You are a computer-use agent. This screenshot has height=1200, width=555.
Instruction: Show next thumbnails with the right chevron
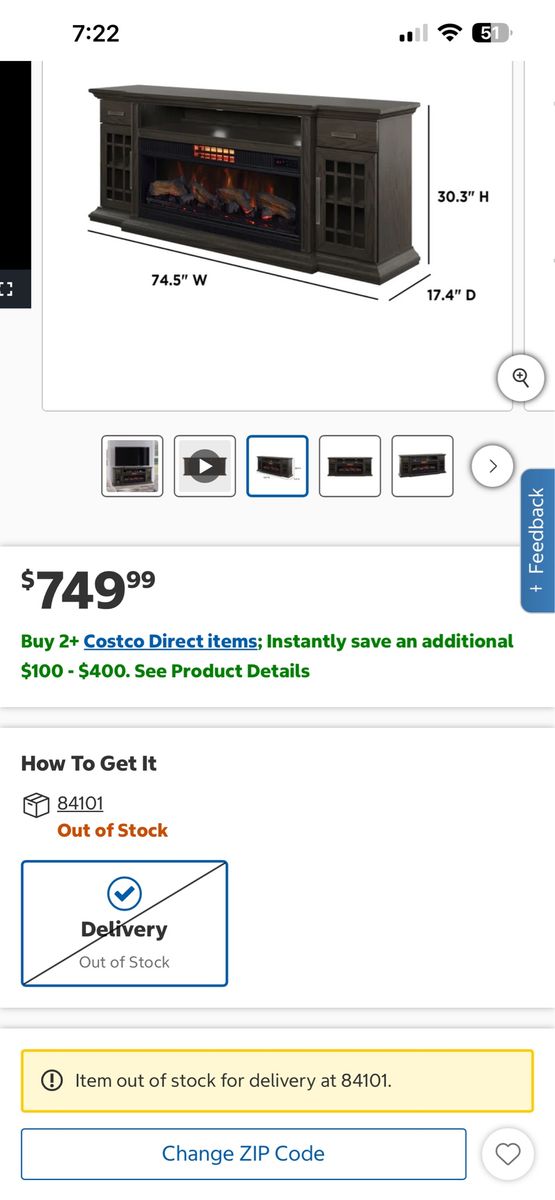[x=492, y=466]
